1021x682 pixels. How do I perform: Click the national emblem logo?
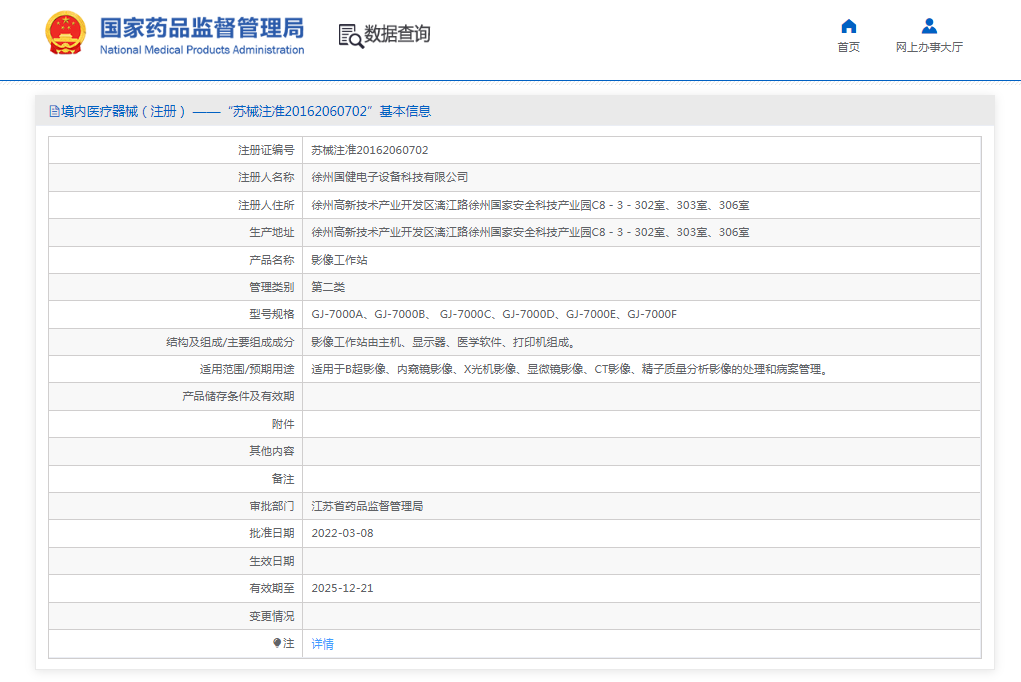click(x=65, y=34)
